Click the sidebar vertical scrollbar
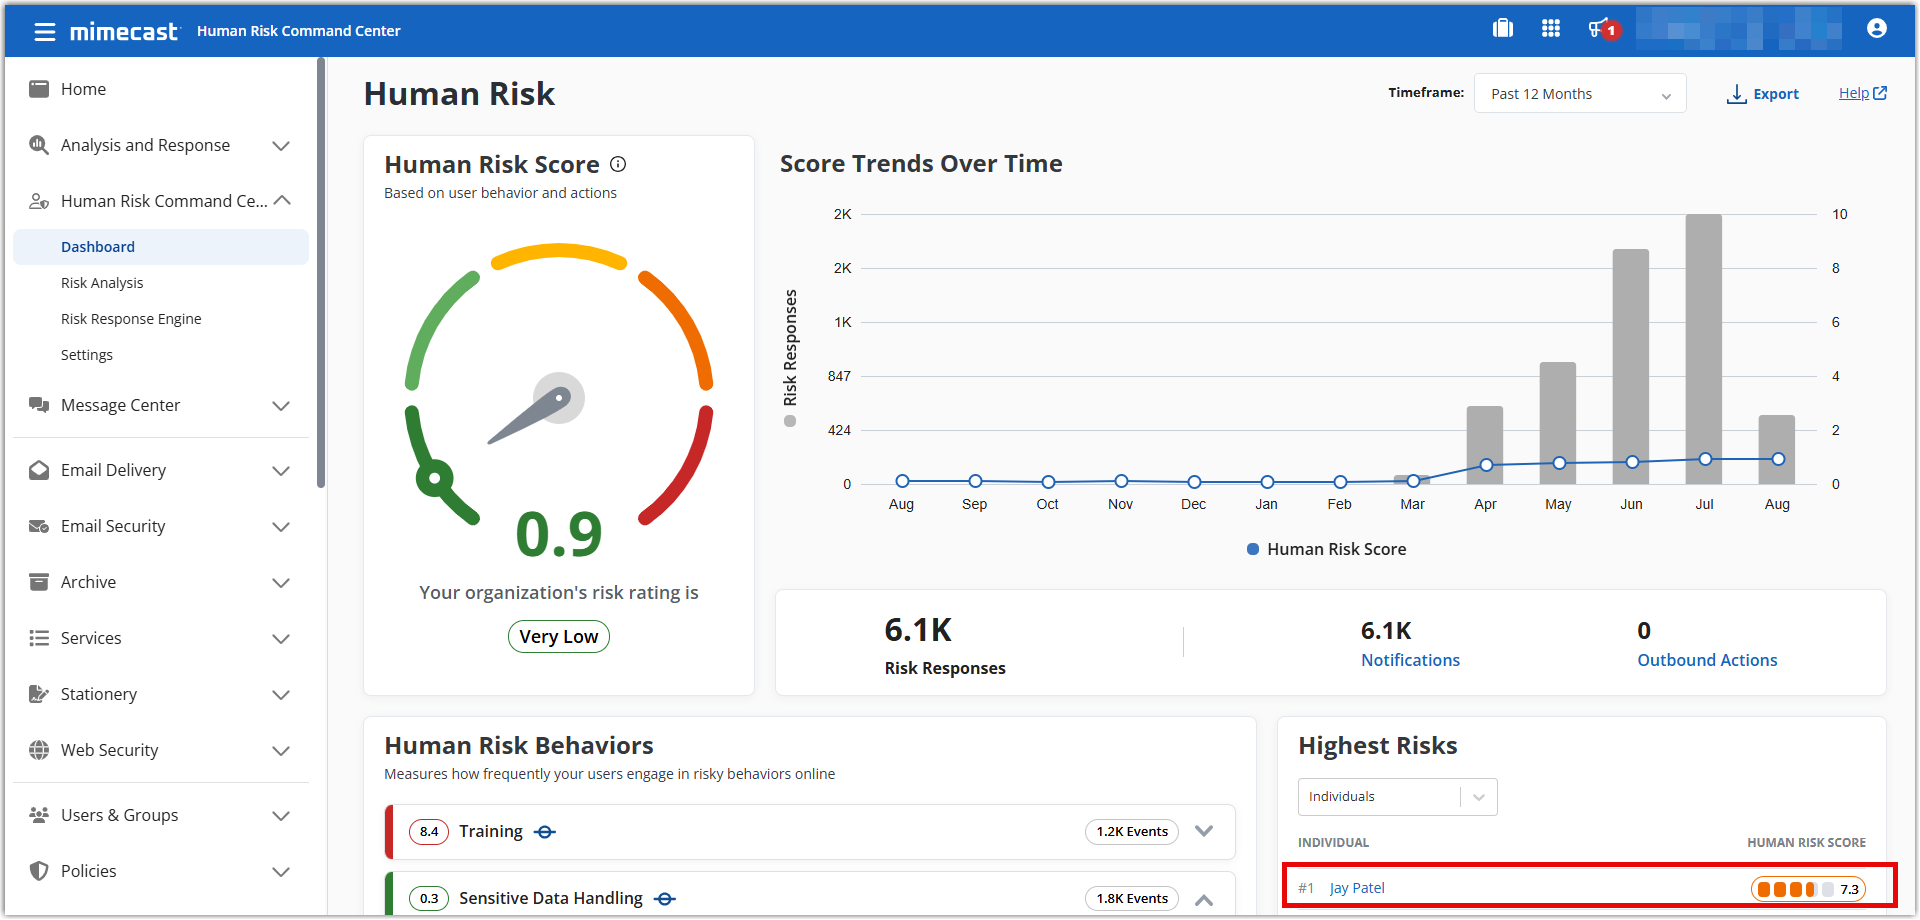The height and width of the screenshot is (920, 1920). point(321,272)
